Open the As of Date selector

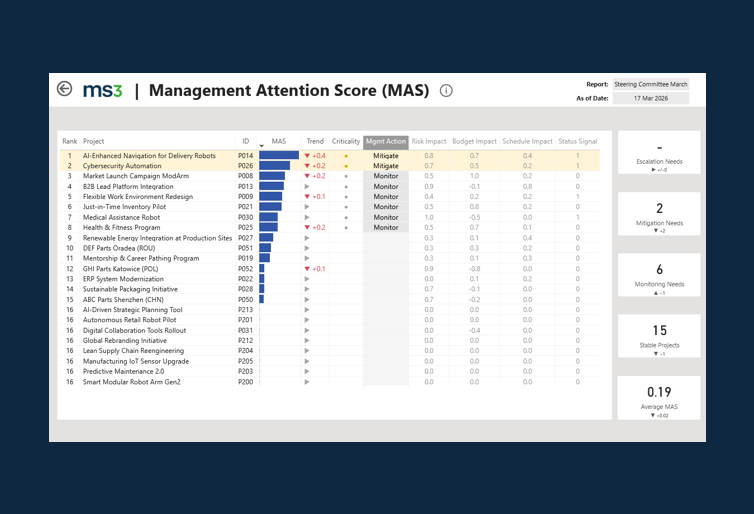pyautogui.click(x=651, y=98)
